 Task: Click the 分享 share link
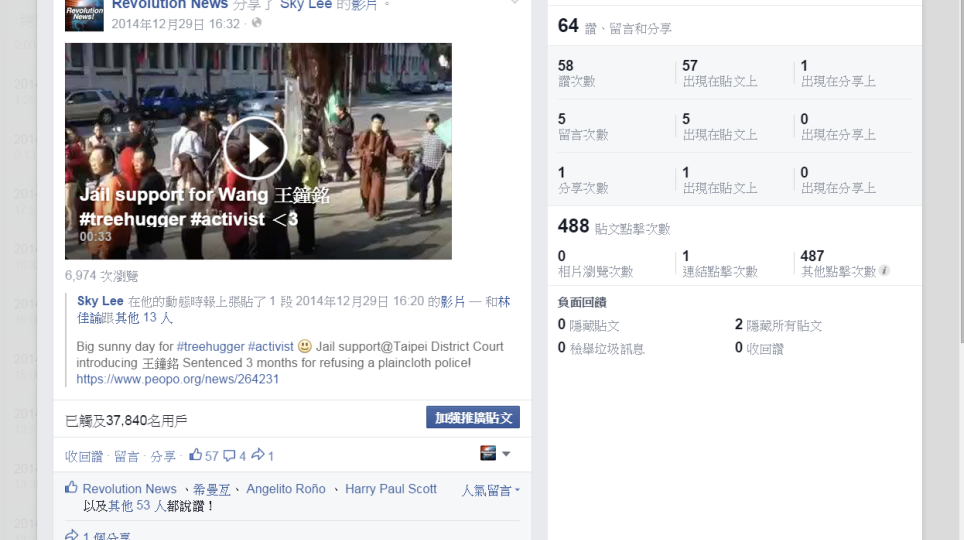(x=163, y=457)
